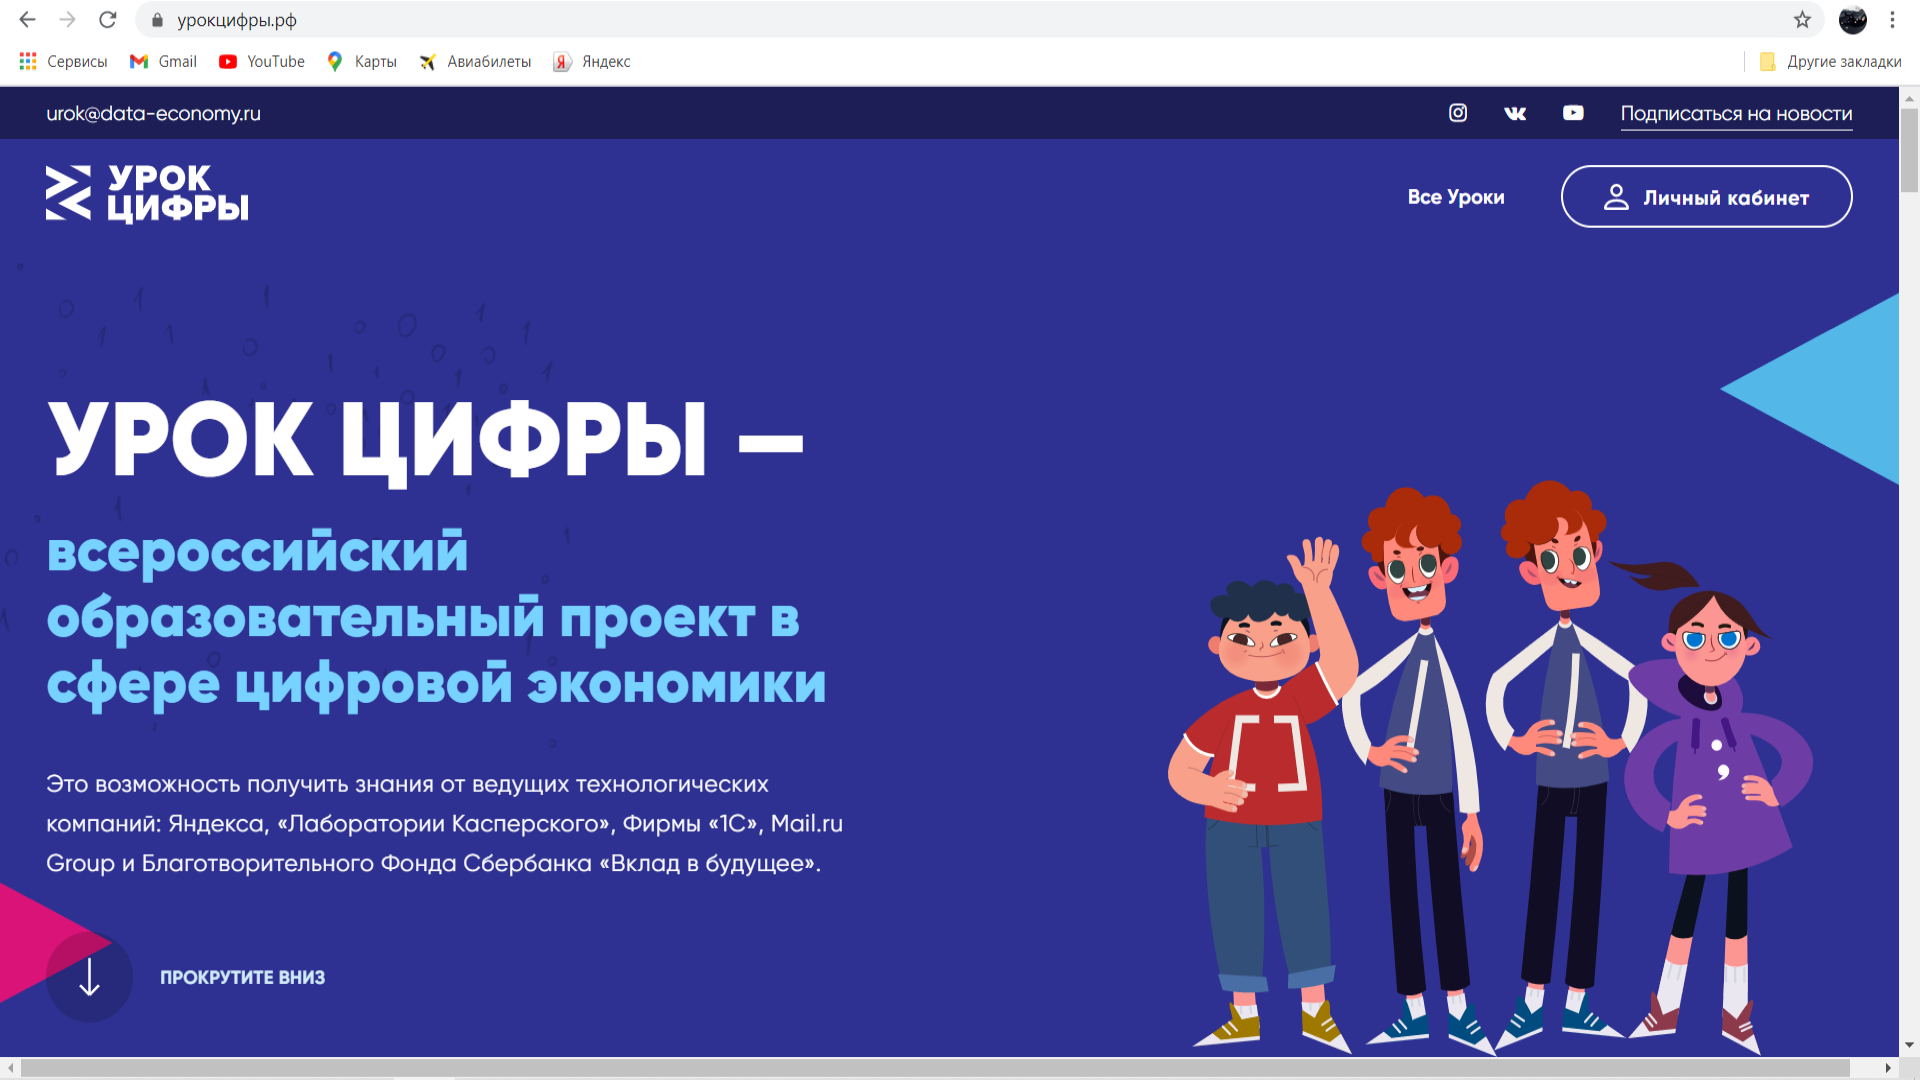Click horizontal scrollbar left arrow

10,1068
